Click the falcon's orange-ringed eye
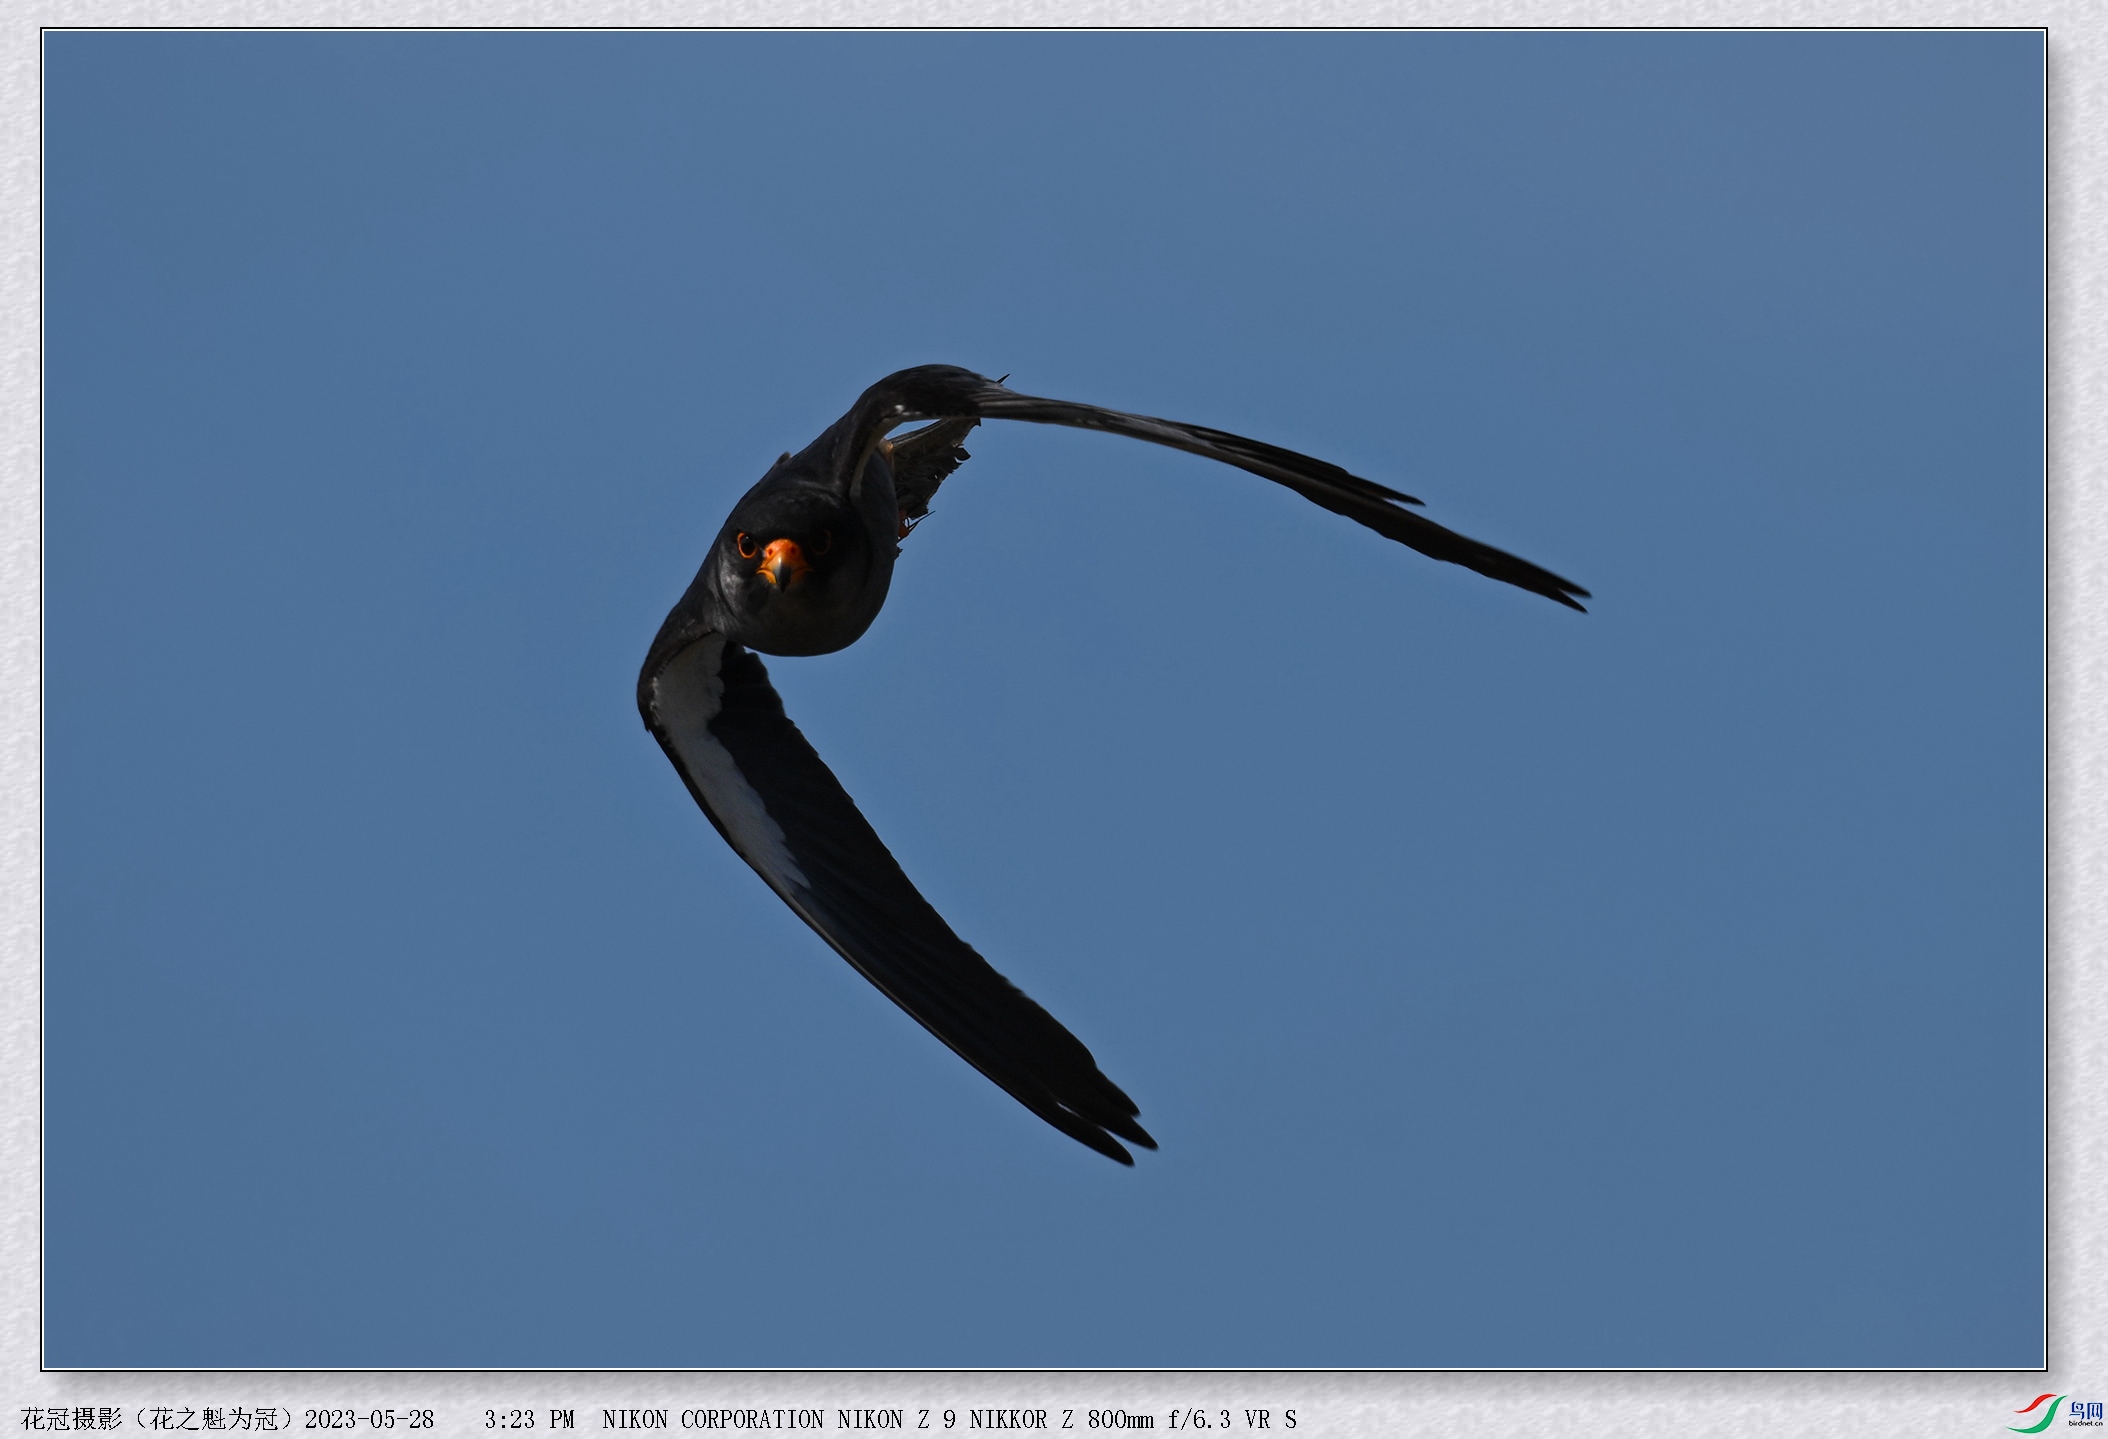The image size is (2108, 1439). [746, 545]
